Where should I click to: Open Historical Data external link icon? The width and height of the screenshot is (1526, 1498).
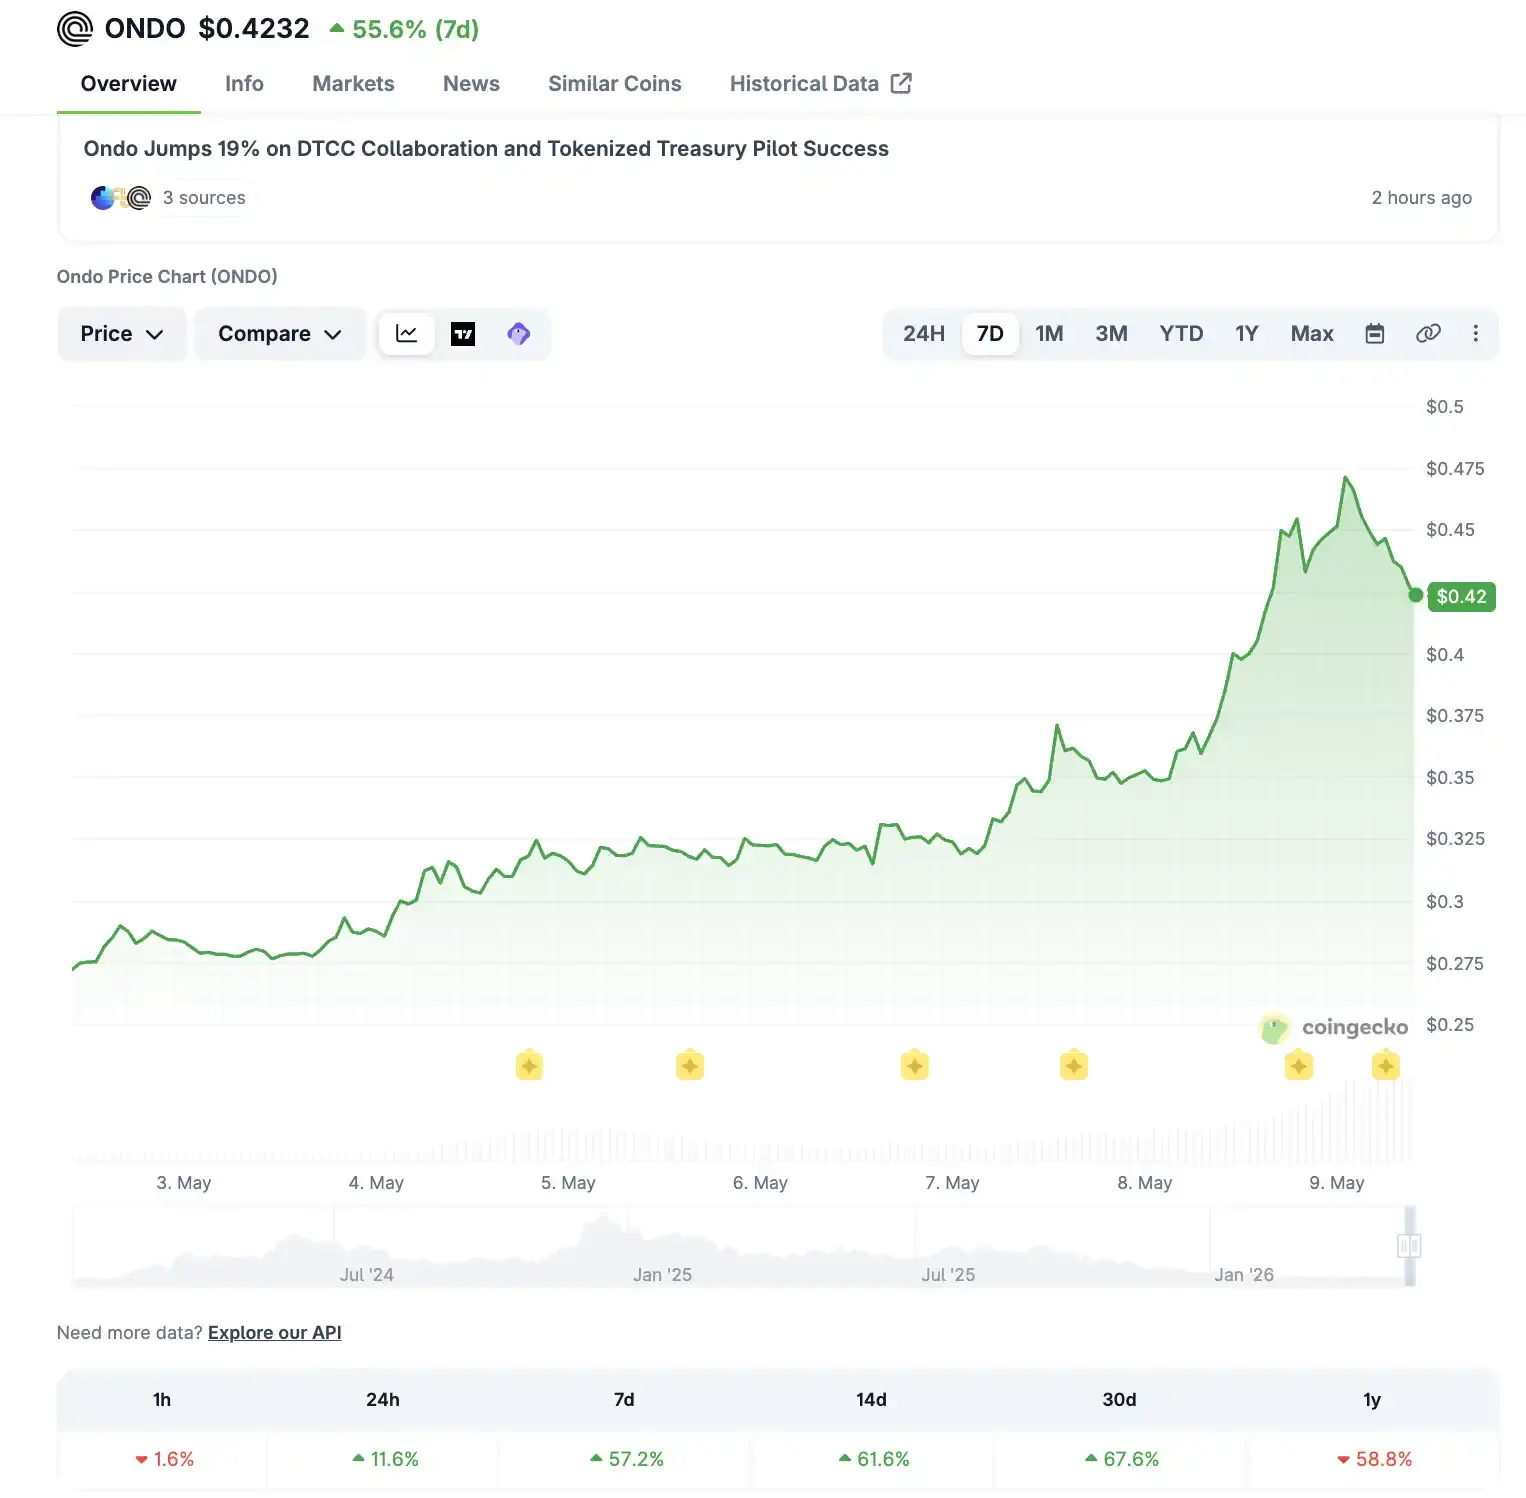pyautogui.click(x=901, y=83)
